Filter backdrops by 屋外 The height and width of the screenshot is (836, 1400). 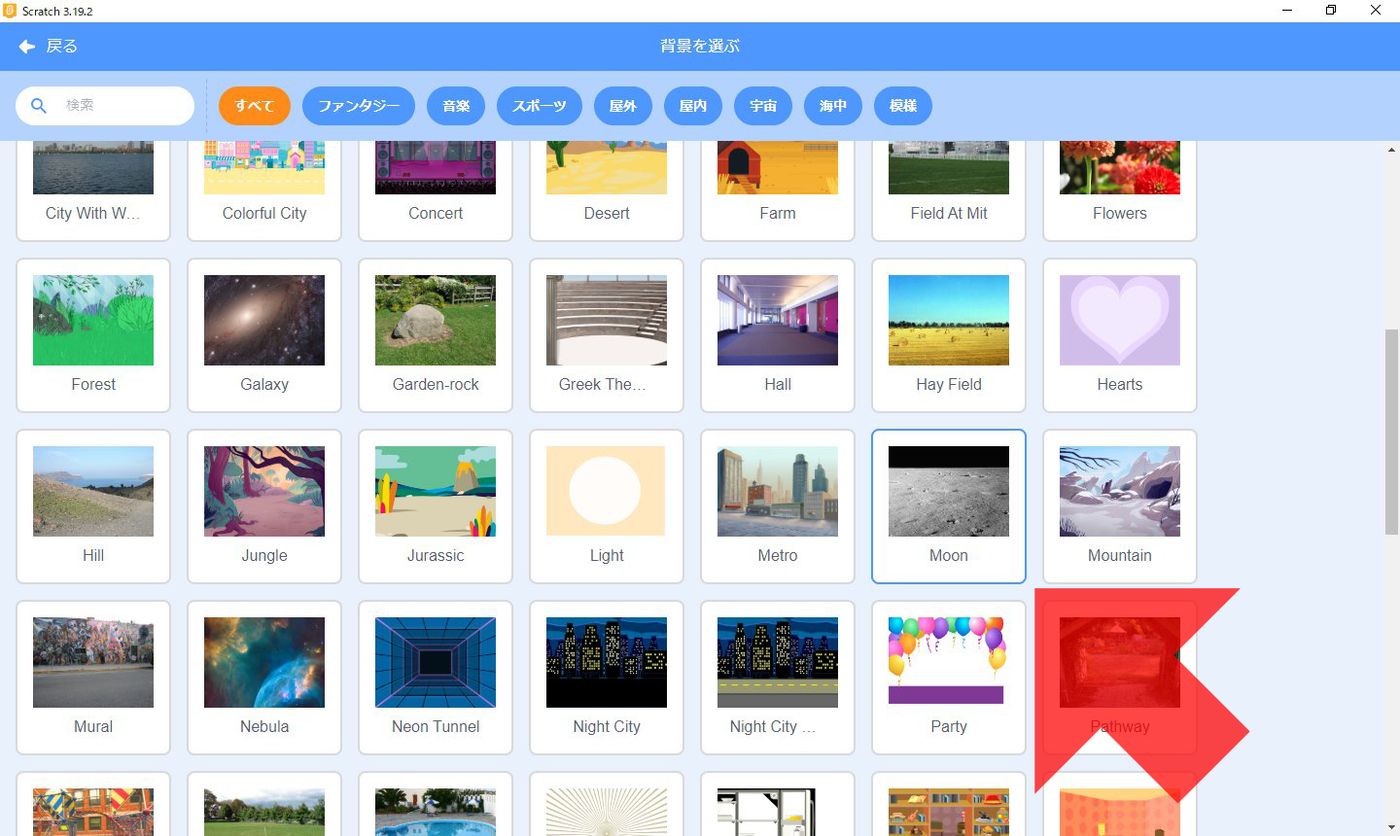coord(623,105)
